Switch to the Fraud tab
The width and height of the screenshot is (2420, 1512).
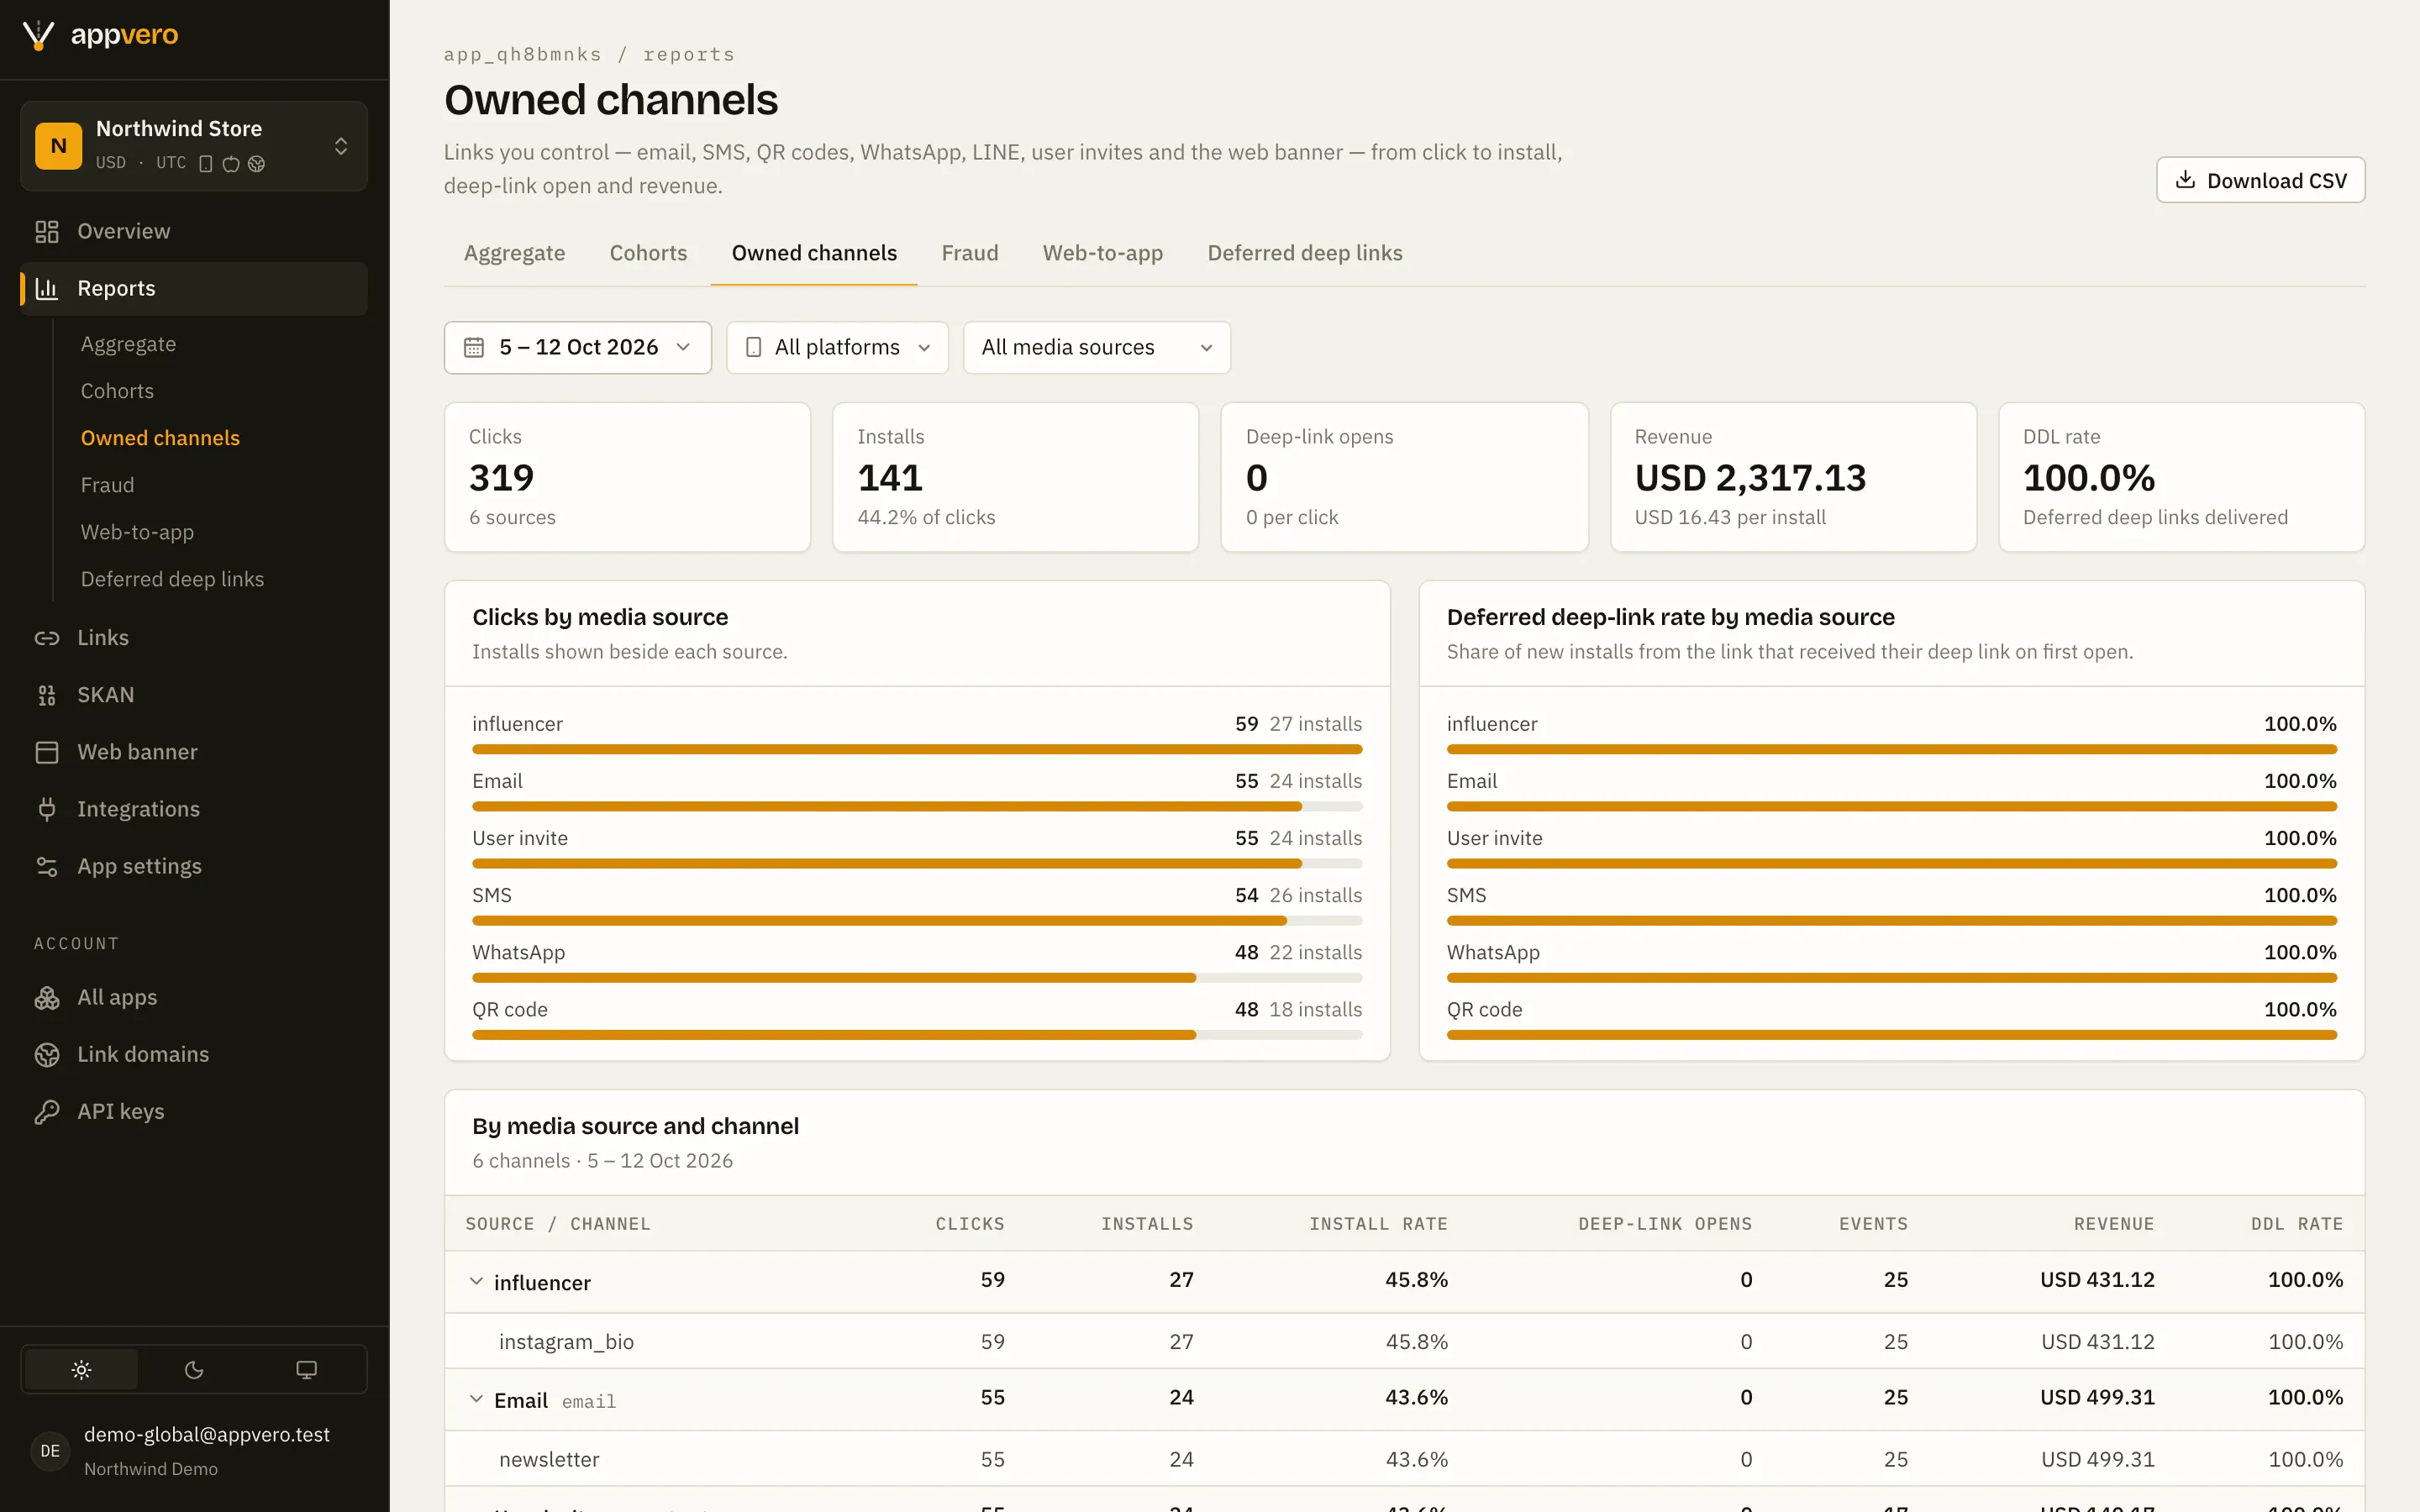point(969,253)
